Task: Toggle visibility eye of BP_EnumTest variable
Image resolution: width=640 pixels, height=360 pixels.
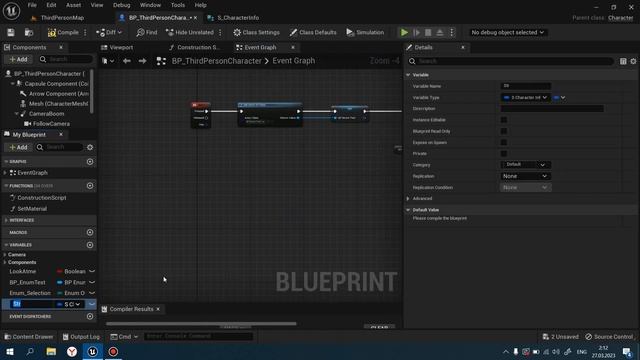Action: click(92, 282)
